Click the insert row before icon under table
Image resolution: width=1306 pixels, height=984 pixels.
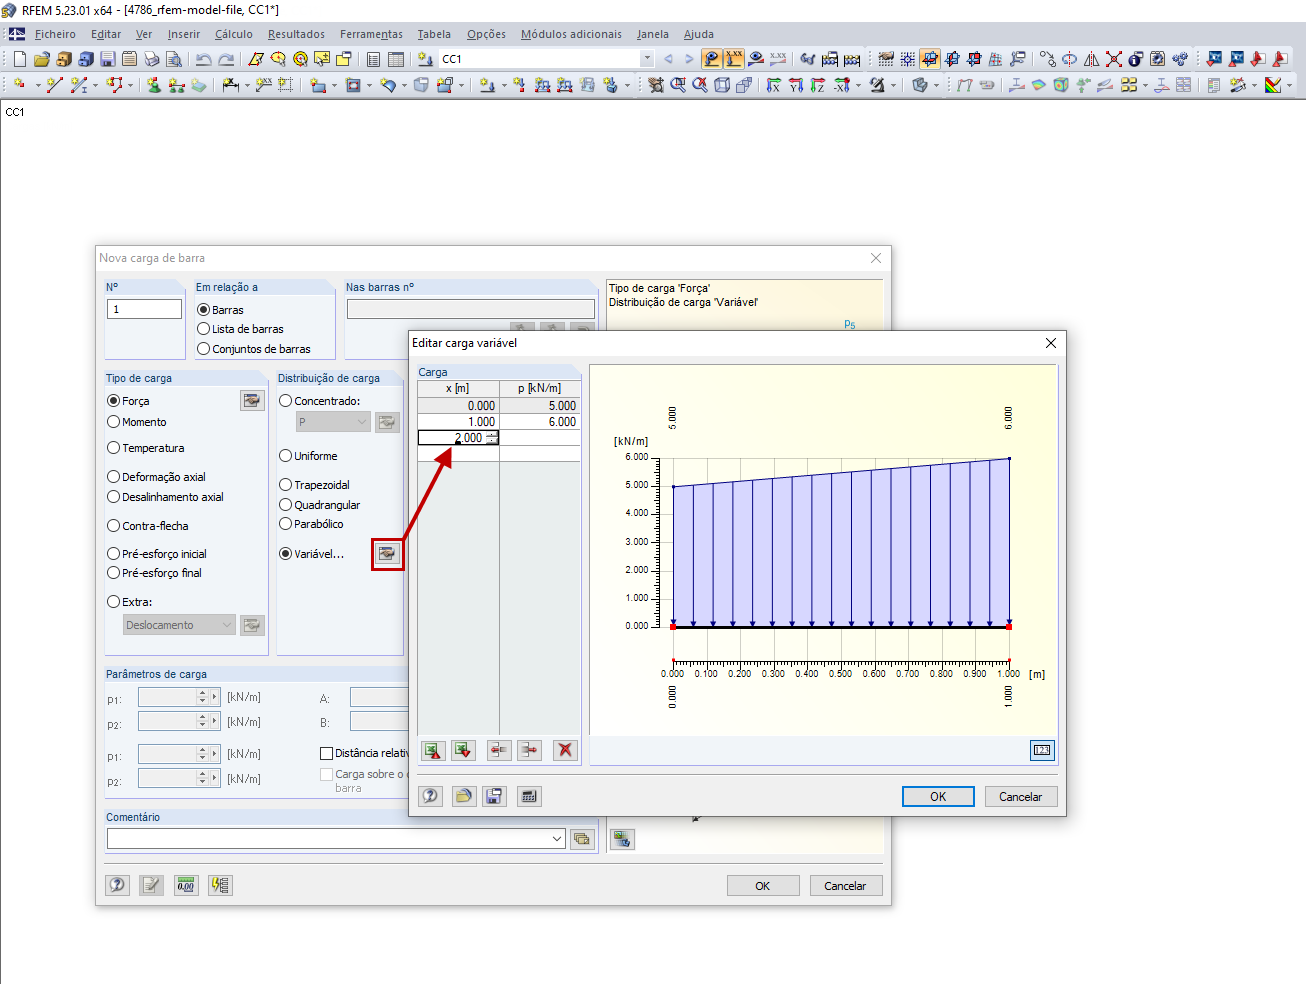click(x=498, y=750)
